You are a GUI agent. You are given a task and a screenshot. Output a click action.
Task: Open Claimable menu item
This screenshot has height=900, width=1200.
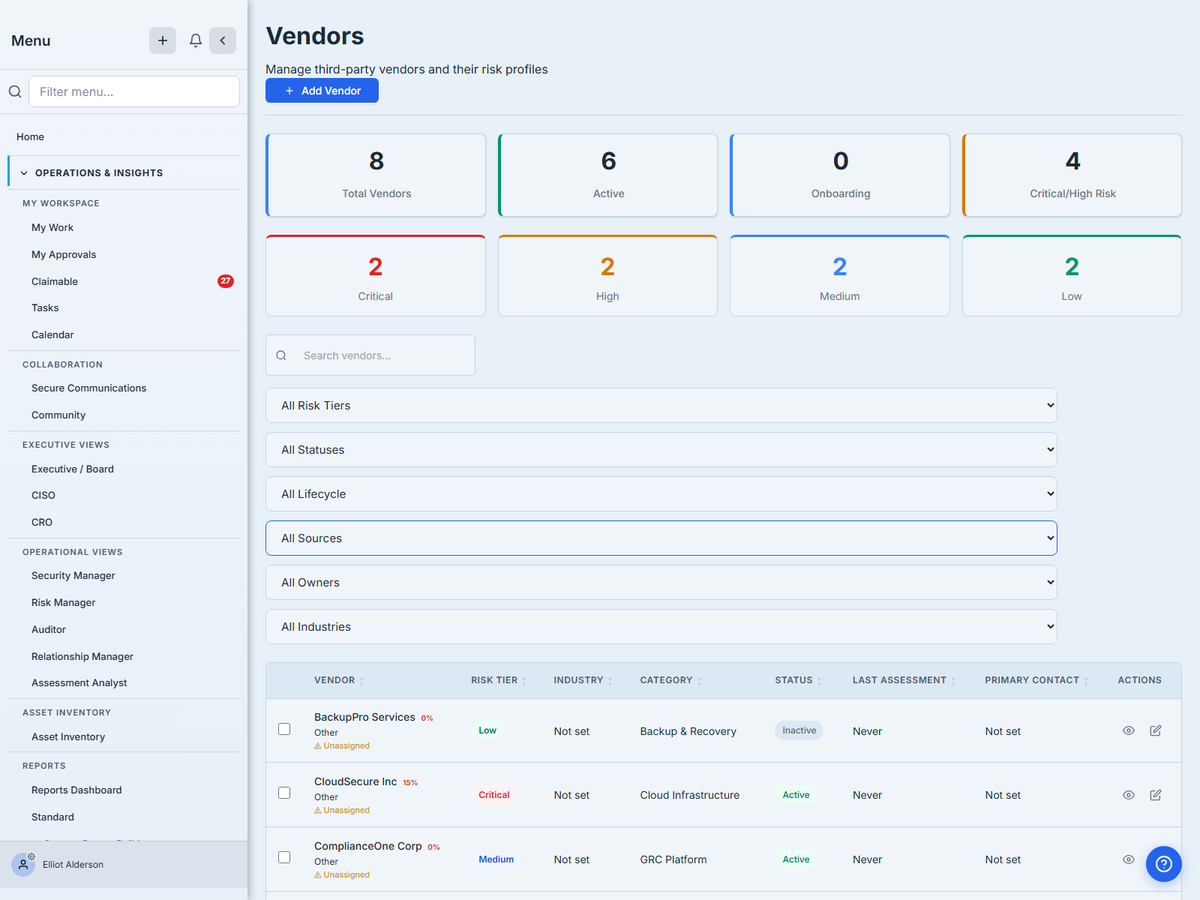point(54,282)
